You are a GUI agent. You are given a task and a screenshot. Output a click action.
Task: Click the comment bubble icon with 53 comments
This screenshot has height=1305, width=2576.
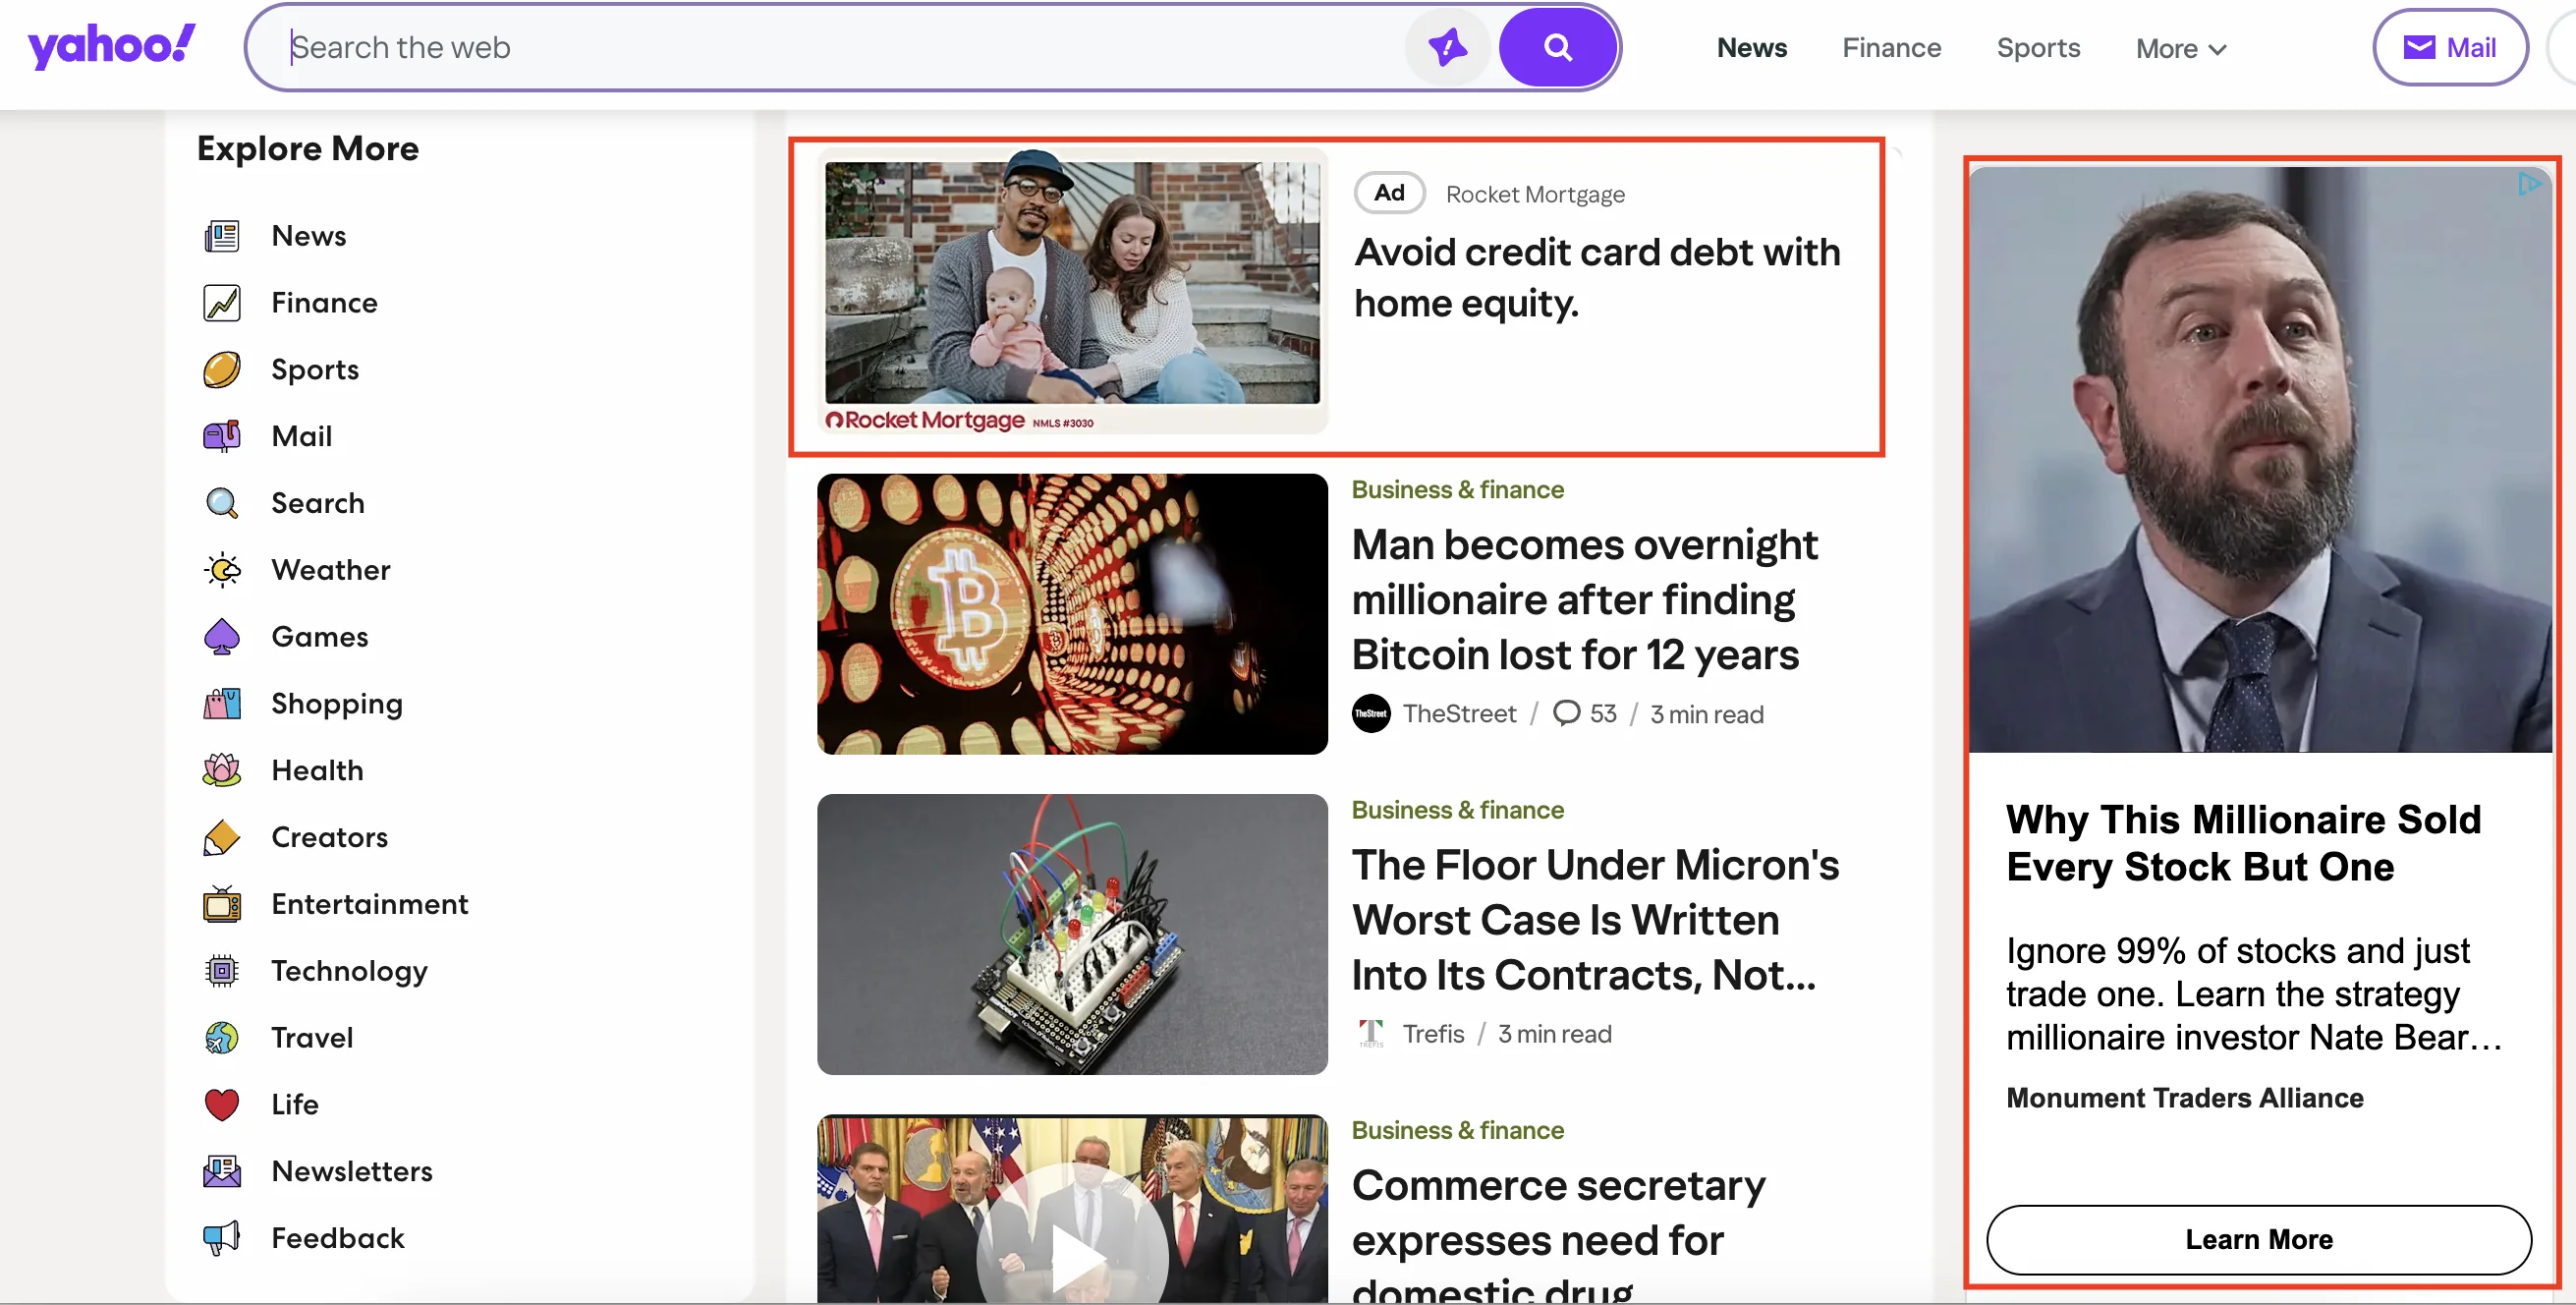tap(1566, 713)
